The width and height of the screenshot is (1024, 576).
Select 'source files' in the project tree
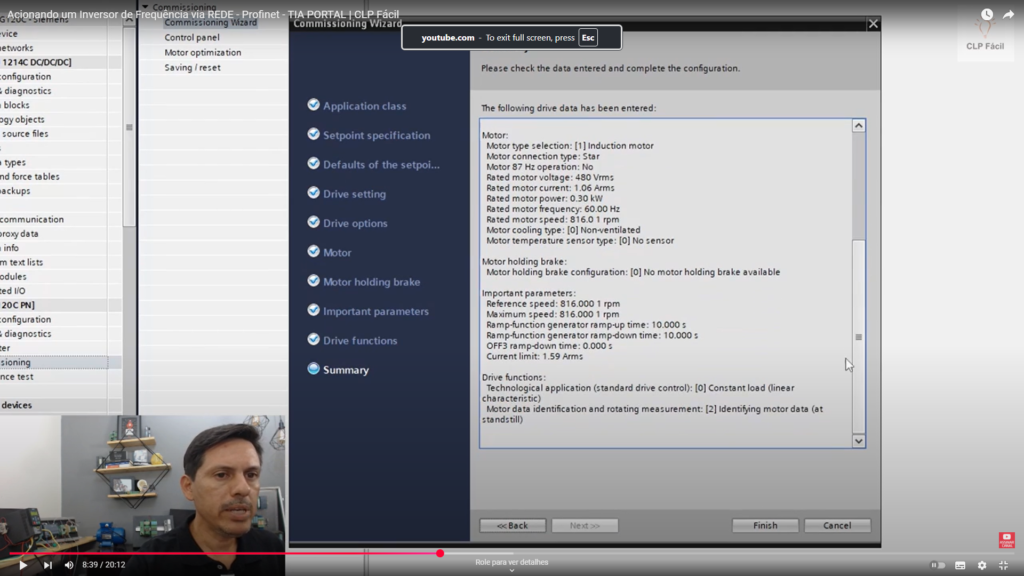point(25,134)
